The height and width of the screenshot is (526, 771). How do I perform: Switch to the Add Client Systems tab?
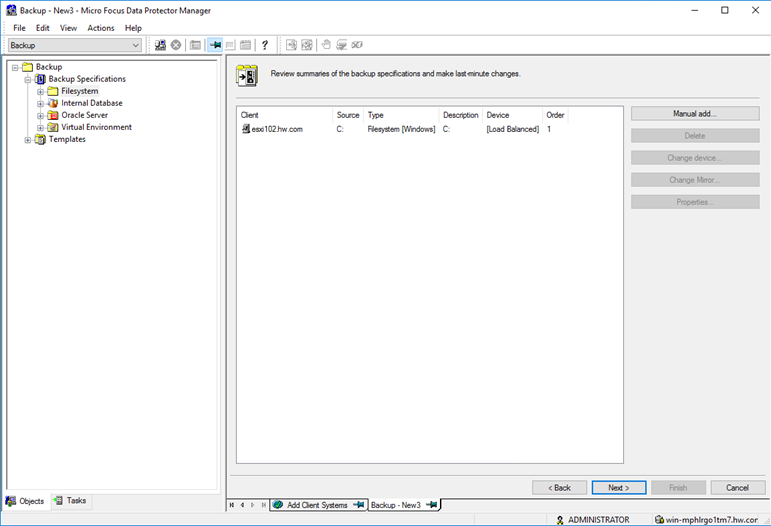[319, 505]
